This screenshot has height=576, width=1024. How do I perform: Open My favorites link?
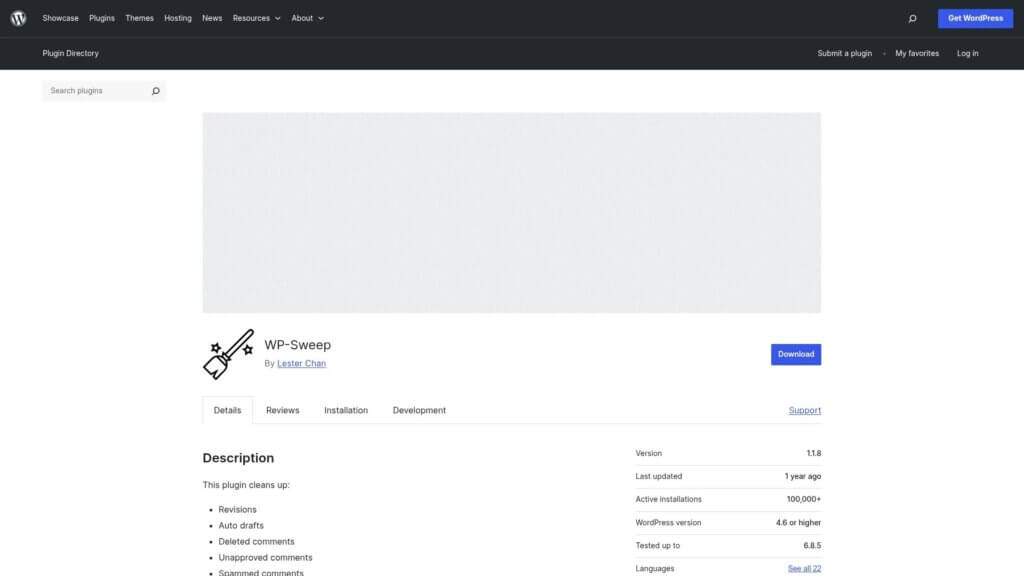pyautogui.click(x=917, y=54)
